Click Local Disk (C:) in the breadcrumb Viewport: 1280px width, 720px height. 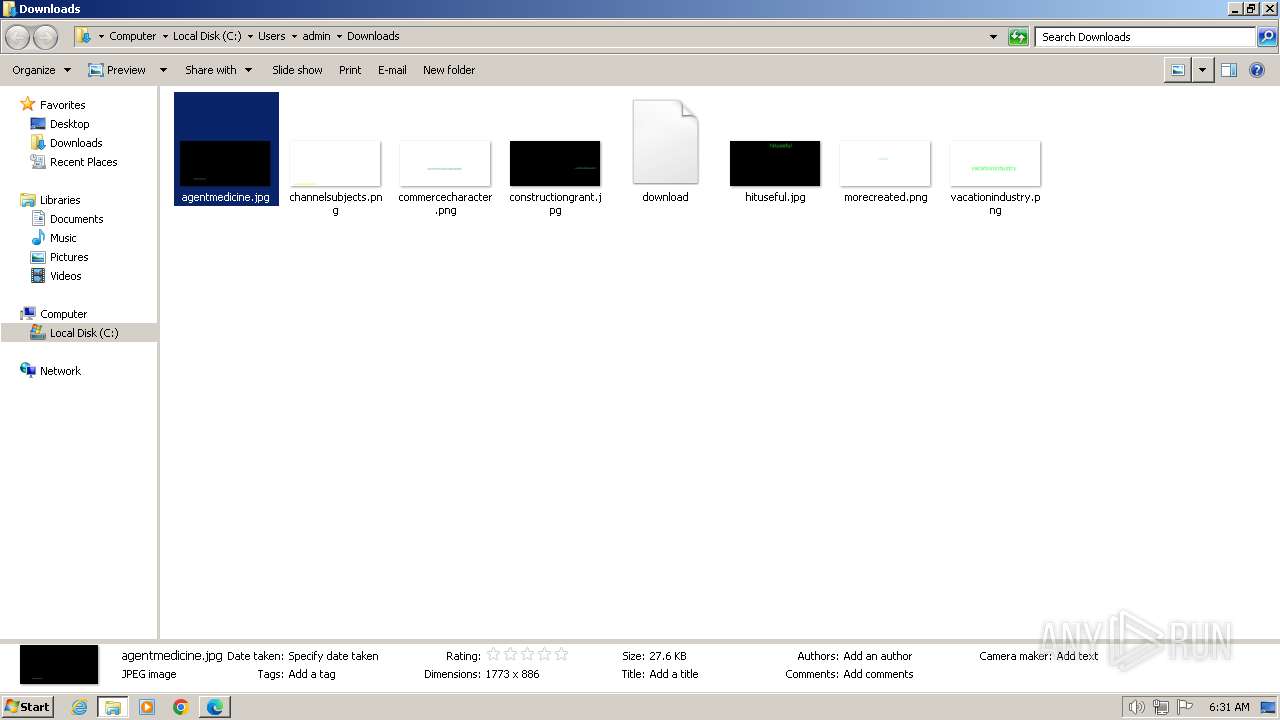point(207,36)
